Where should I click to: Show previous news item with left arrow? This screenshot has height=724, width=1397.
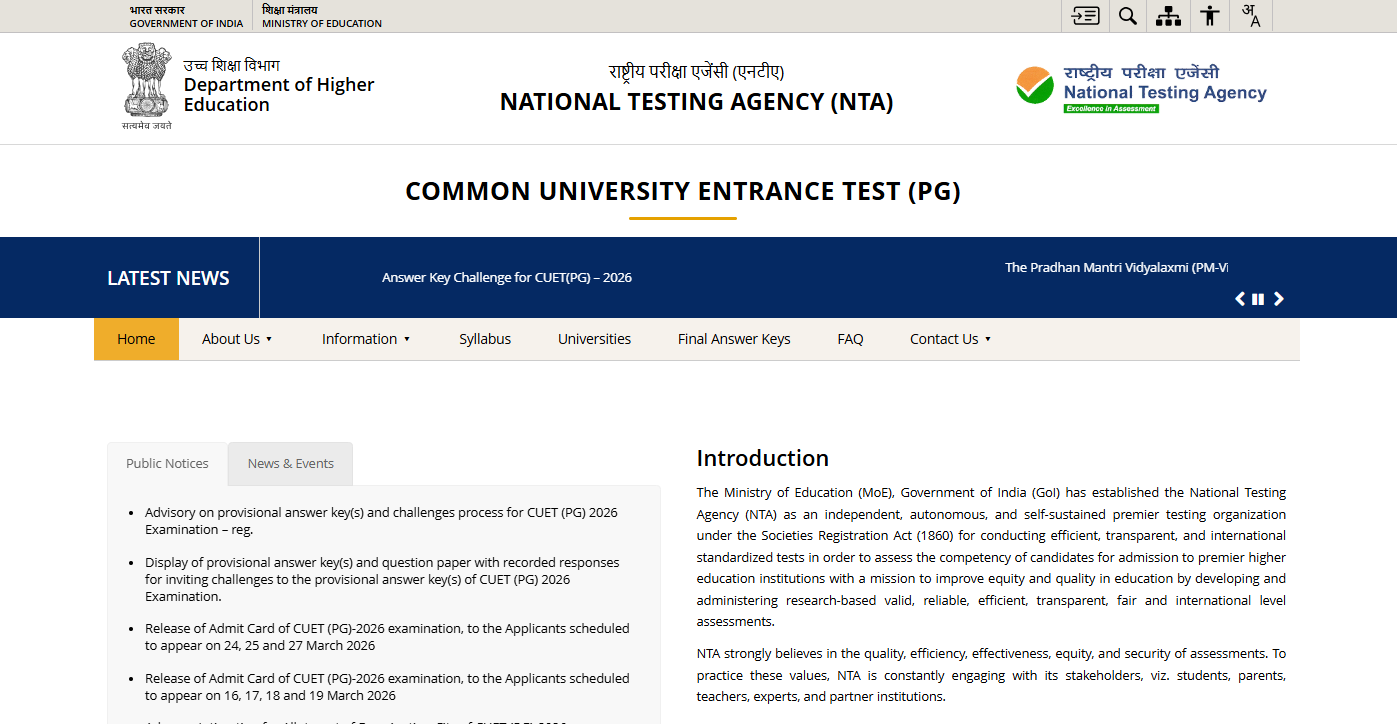click(1240, 299)
